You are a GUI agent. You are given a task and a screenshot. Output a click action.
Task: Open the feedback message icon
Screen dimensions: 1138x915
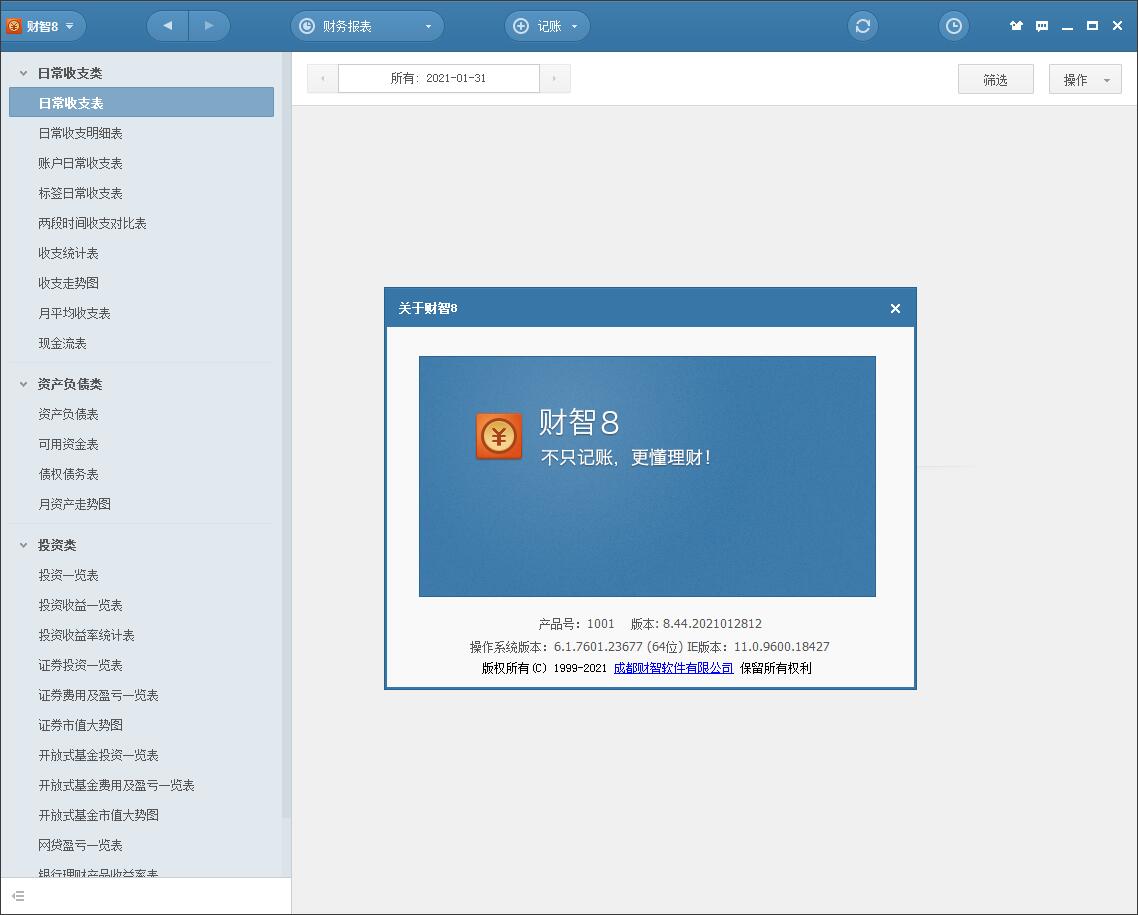click(1041, 26)
